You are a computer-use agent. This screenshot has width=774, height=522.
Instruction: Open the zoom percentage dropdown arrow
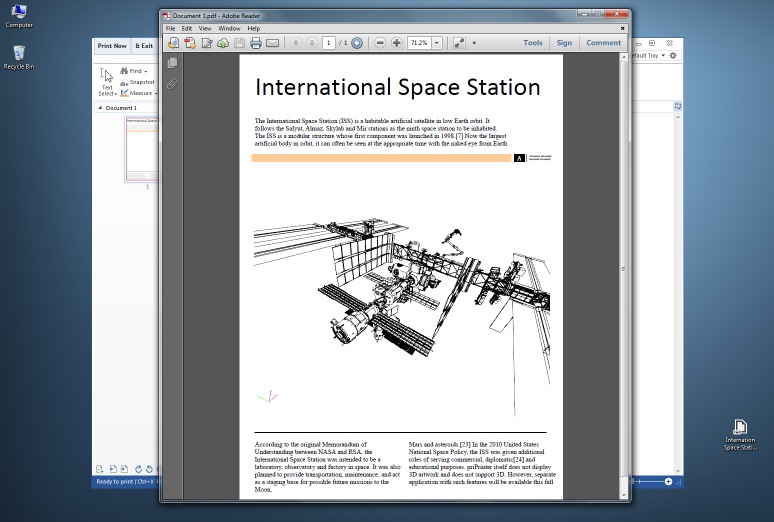pos(436,43)
